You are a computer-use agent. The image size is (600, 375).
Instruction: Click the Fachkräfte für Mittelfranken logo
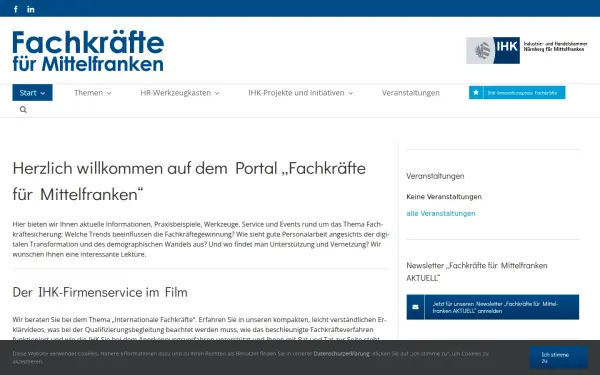(88, 51)
